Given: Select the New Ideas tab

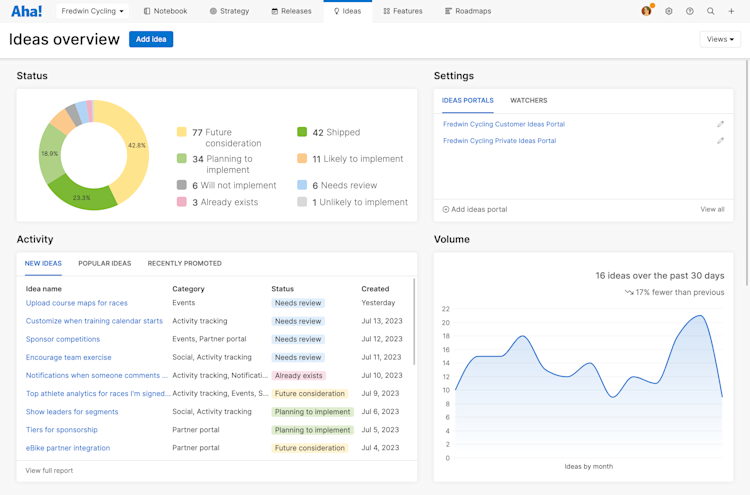Looking at the screenshot, I should (x=43, y=264).
